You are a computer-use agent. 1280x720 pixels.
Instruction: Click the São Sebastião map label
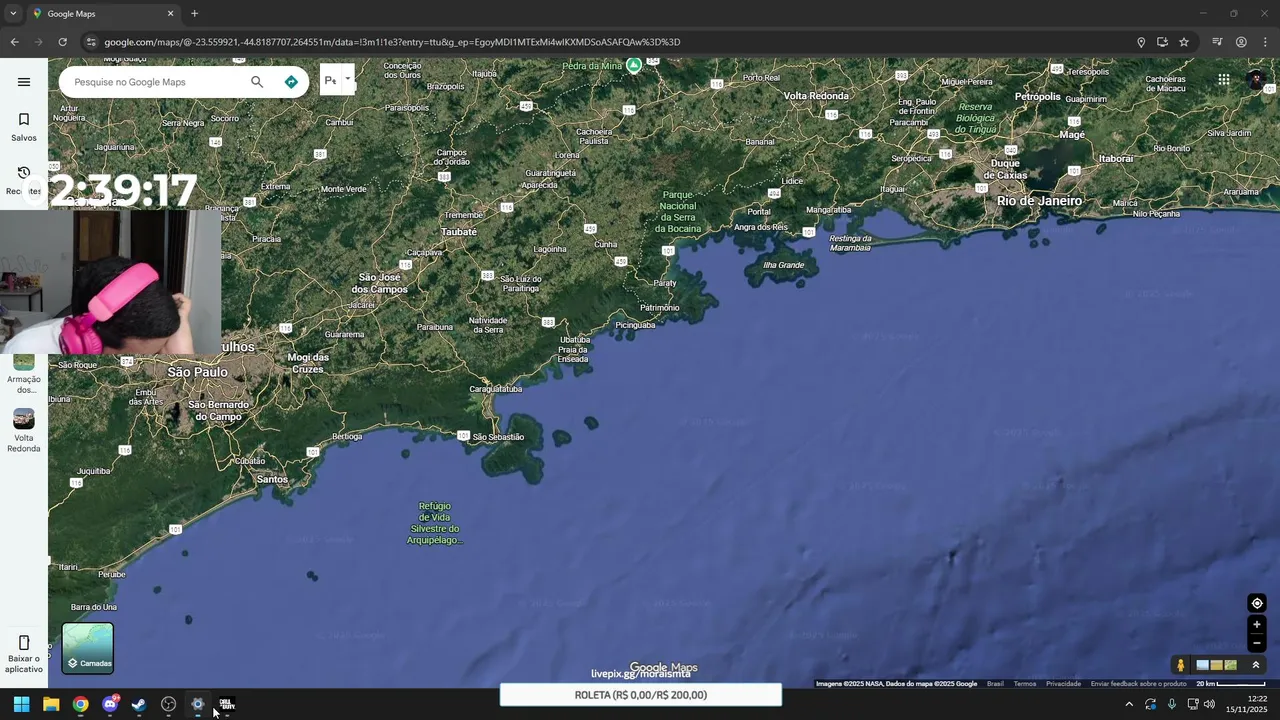(x=498, y=437)
